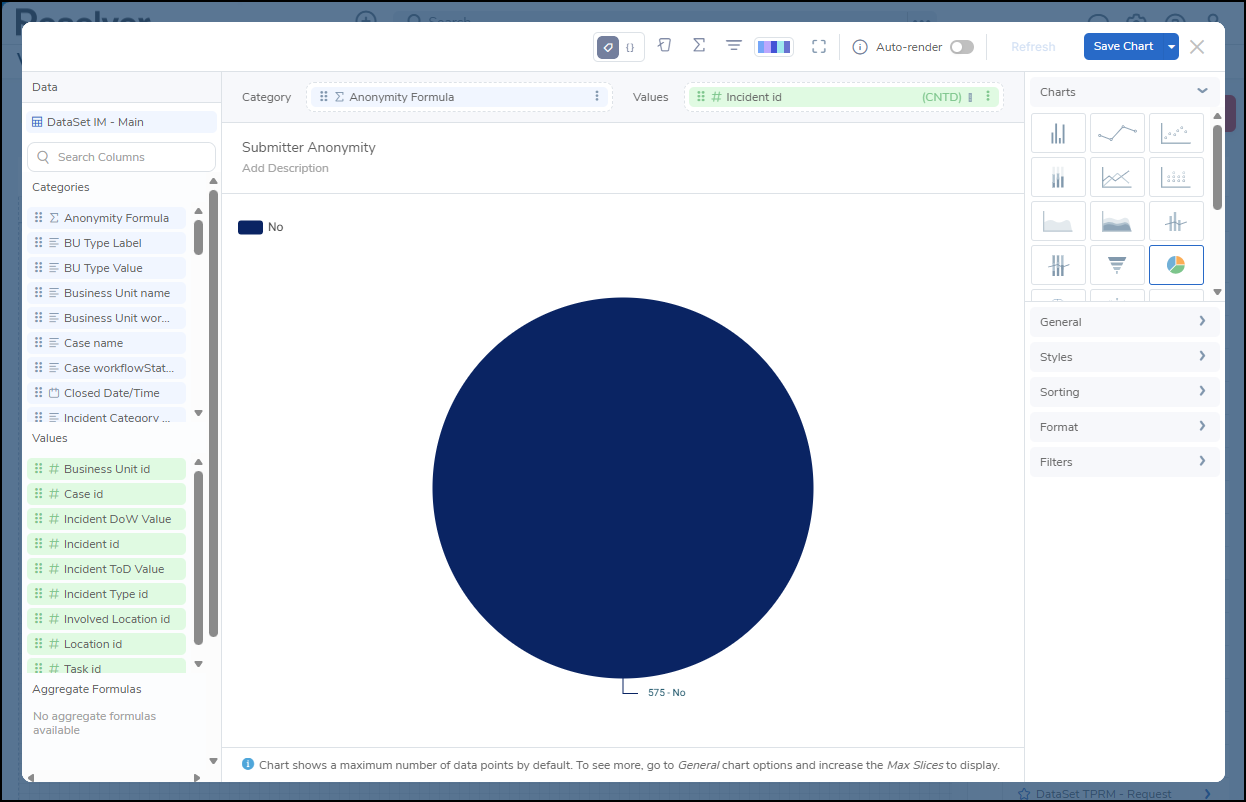Image resolution: width=1246 pixels, height=802 pixels.
Task: Select the area chart type
Action: pos(1058,221)
